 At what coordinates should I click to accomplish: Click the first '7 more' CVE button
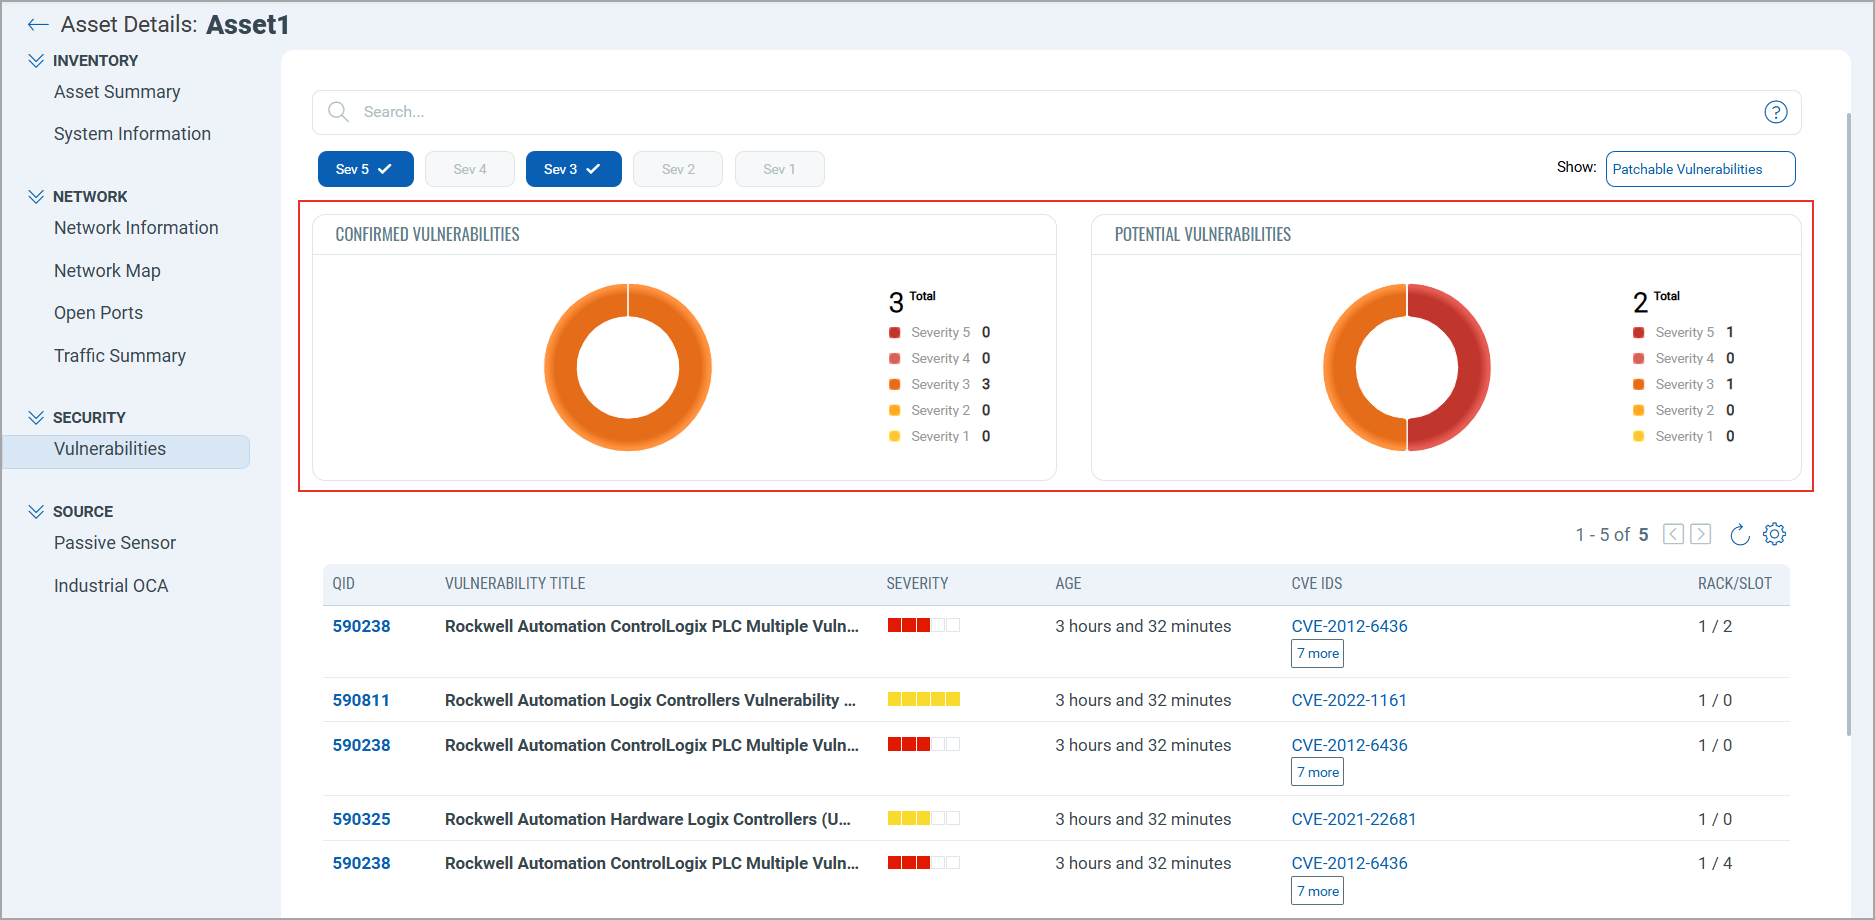[x=1317, y=654]
